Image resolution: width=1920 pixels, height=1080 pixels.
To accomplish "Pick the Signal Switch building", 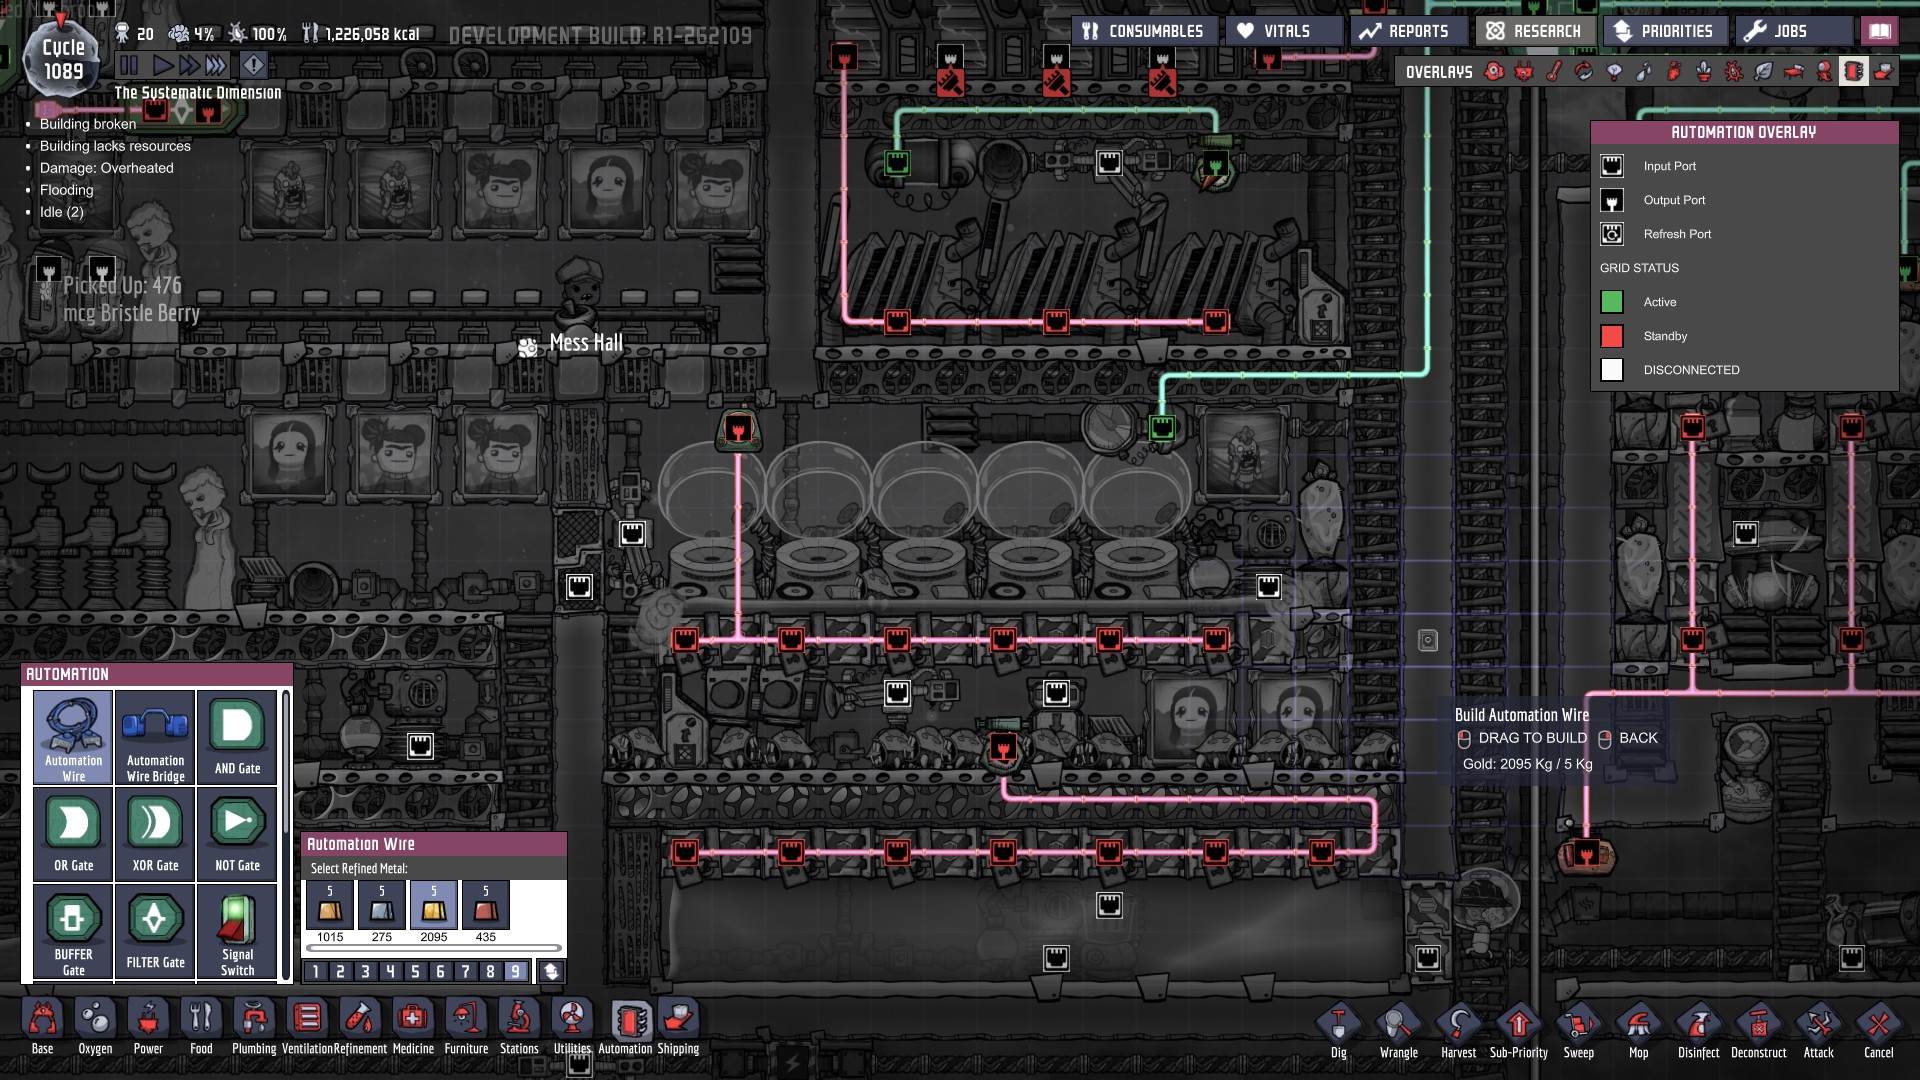I will pos(237,932).
